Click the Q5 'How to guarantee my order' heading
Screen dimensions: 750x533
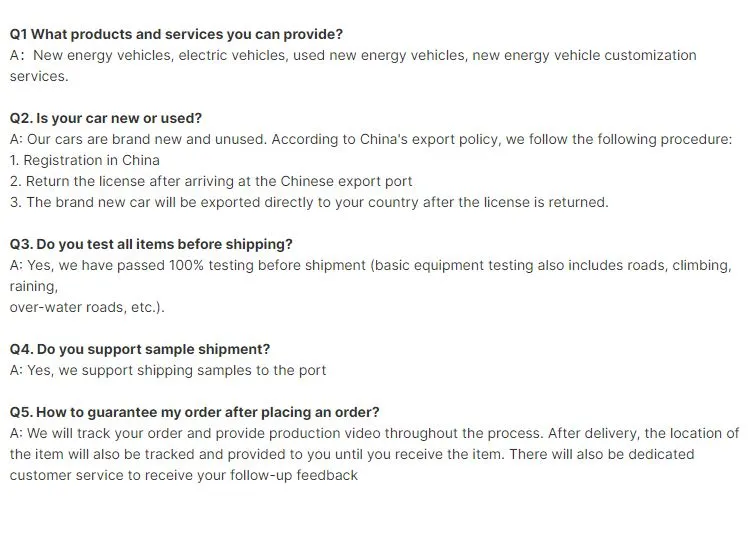[x=194, y=412]
